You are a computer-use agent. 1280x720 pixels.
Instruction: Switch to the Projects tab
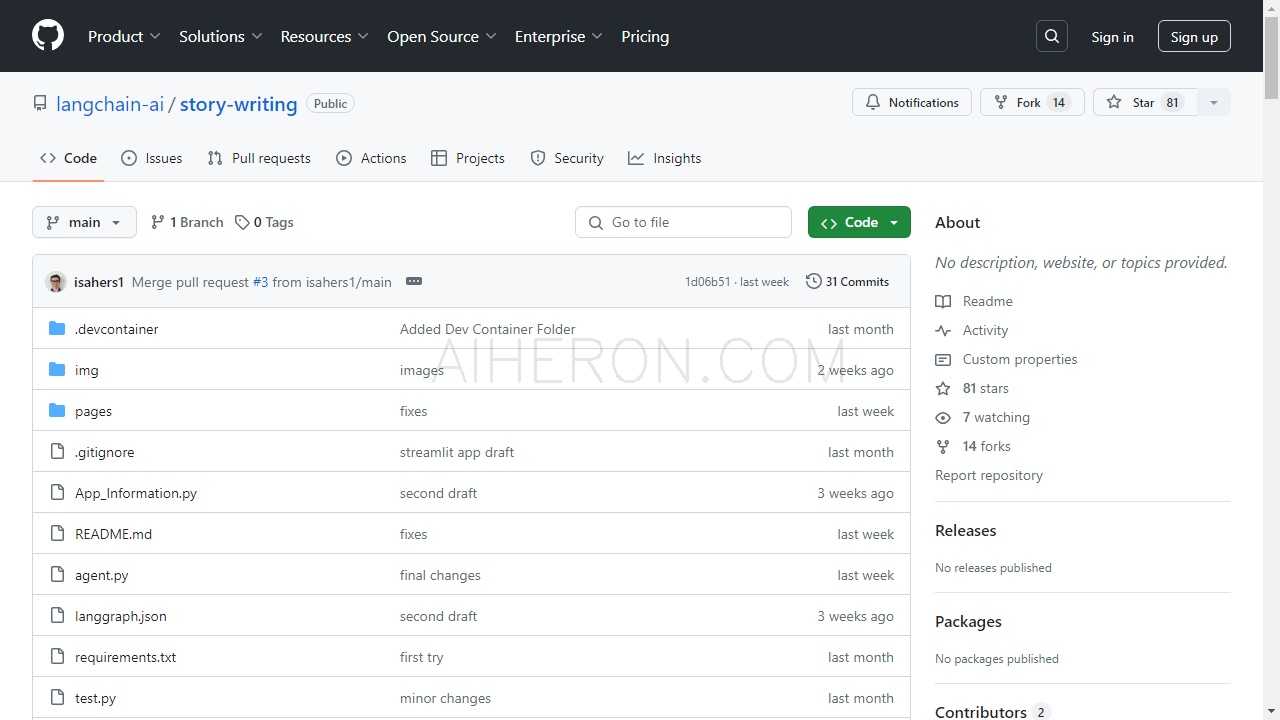pos(468,158)
